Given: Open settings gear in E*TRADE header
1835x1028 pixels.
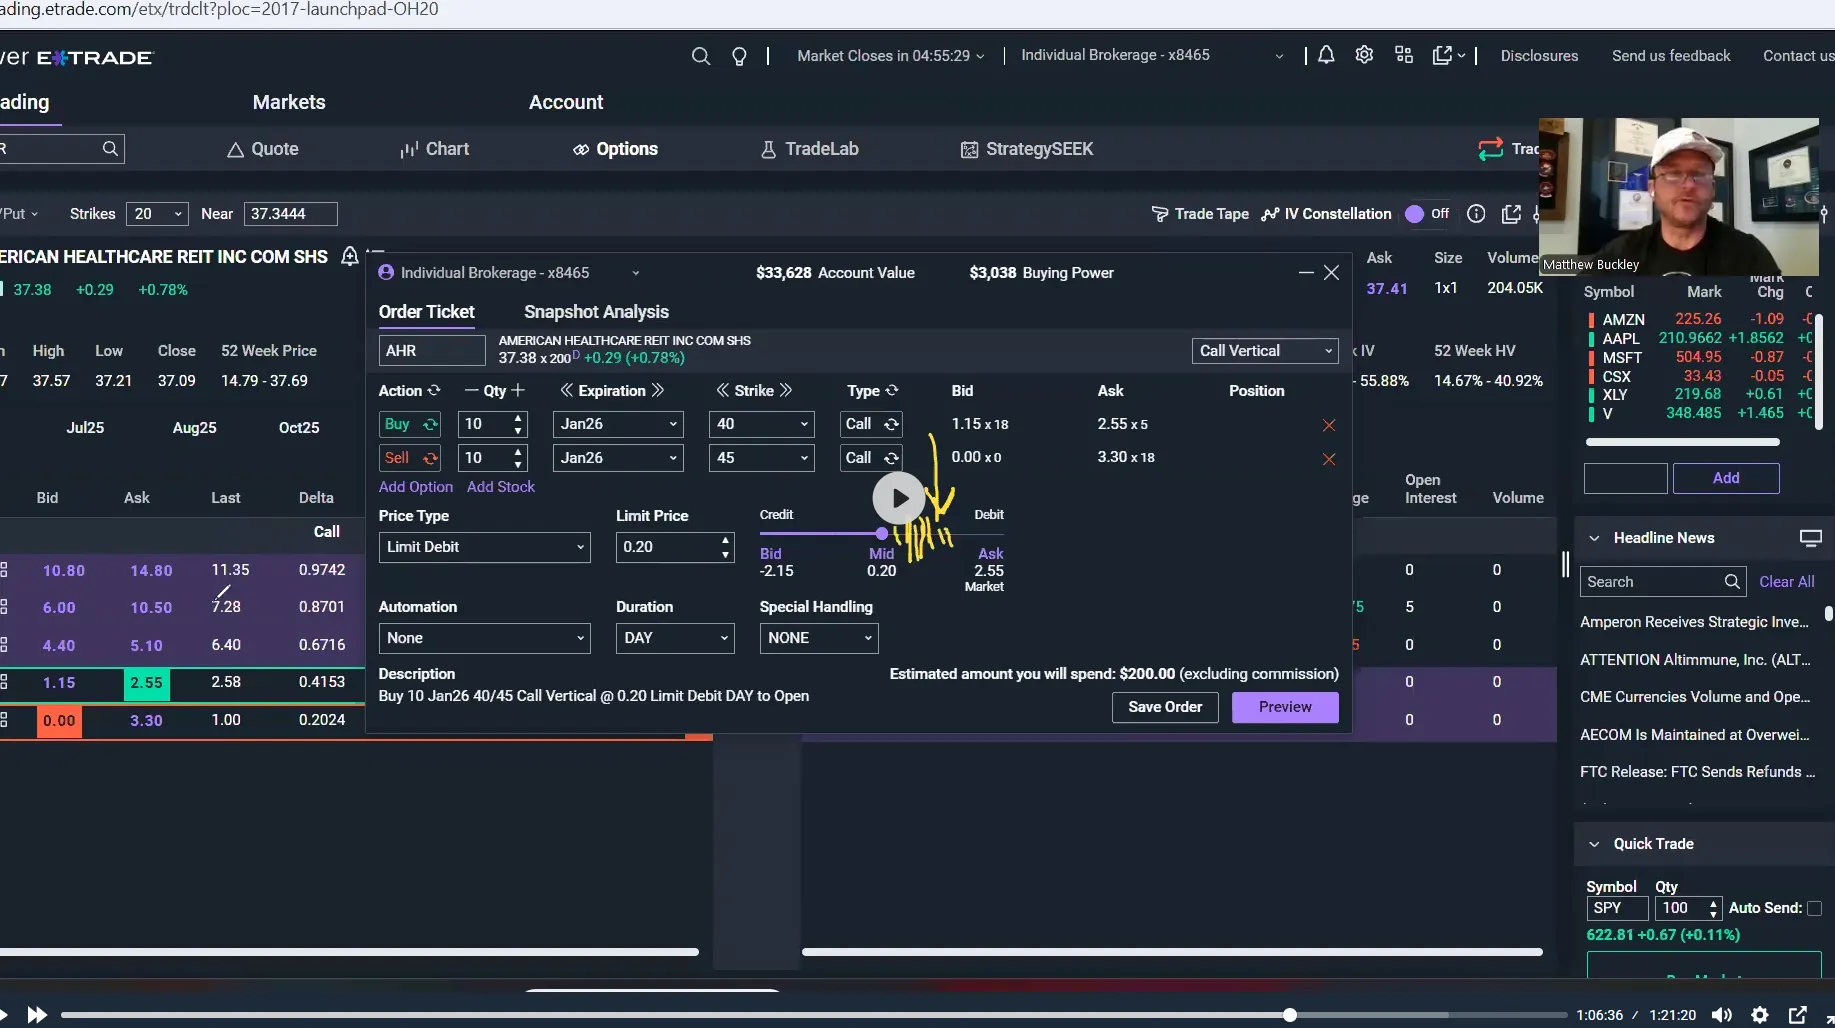Looking at the screenshot, I should pyautogui.click(x=1364, y=55).
